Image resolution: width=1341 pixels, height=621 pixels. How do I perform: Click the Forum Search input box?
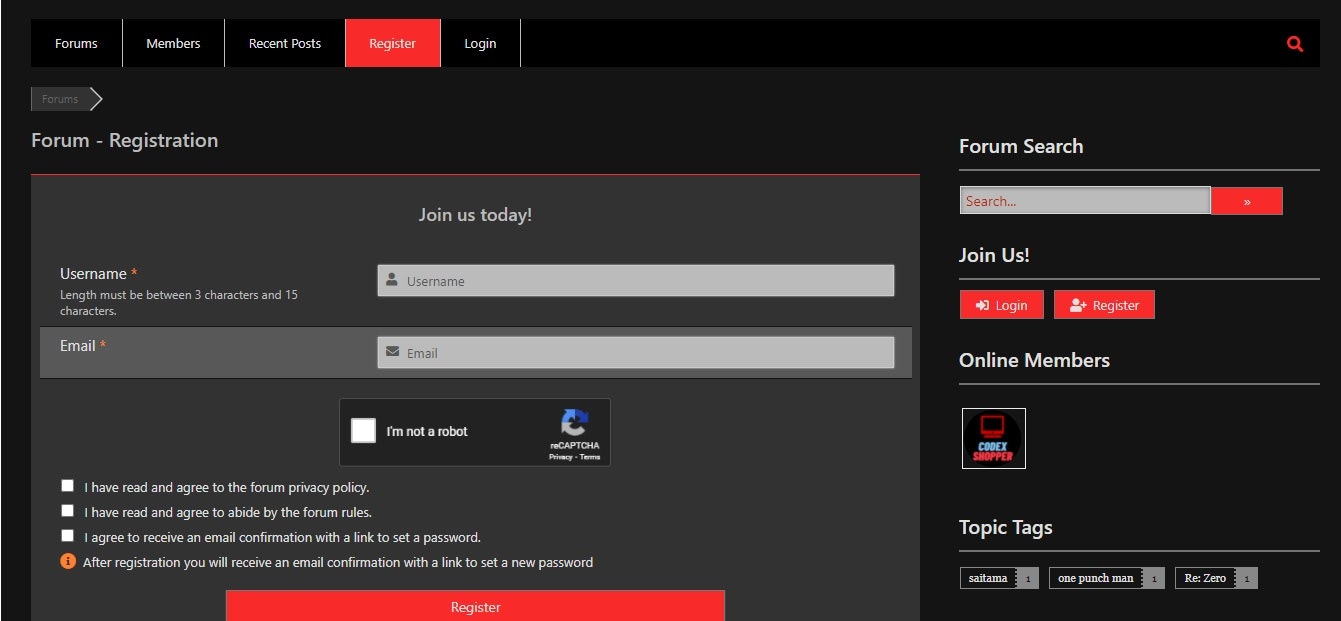[1084, 200]
